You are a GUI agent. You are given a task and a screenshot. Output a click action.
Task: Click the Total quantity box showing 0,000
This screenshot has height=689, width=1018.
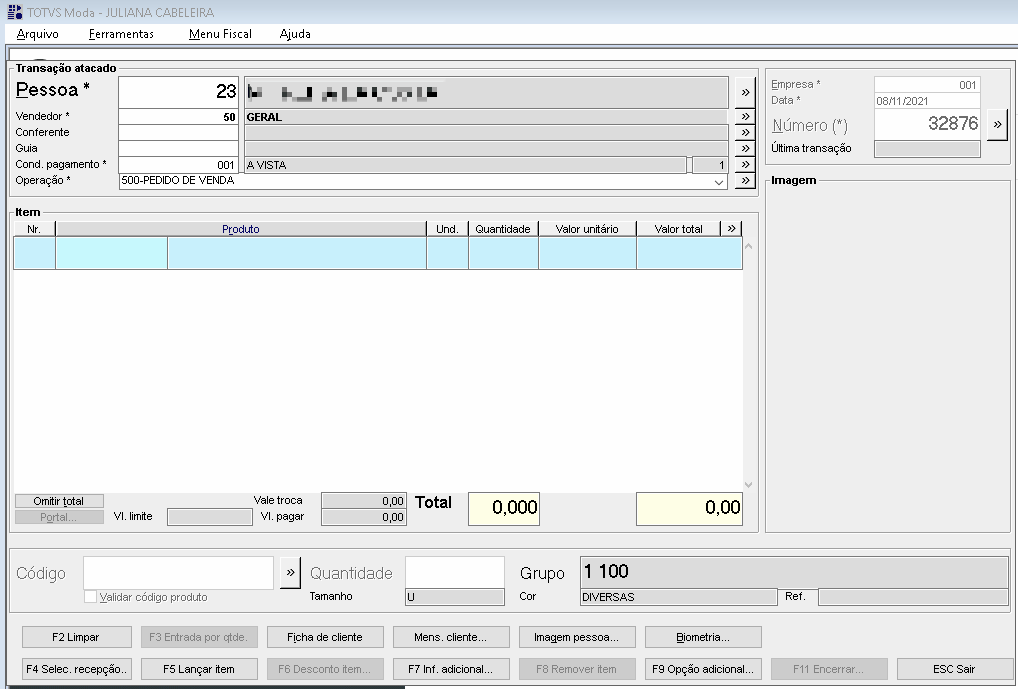(x=504, y=508)
